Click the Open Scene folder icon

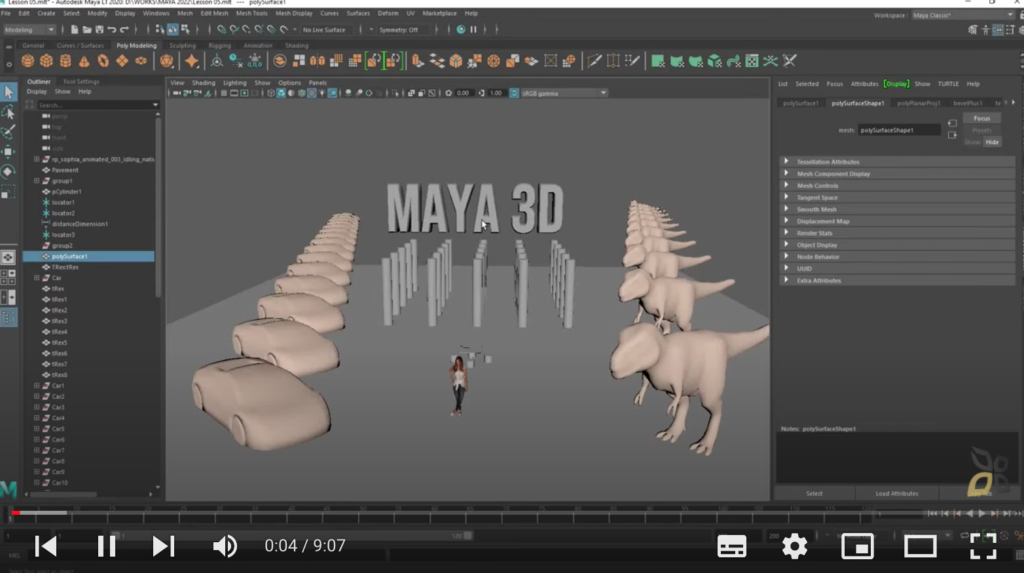click(87, 29)
